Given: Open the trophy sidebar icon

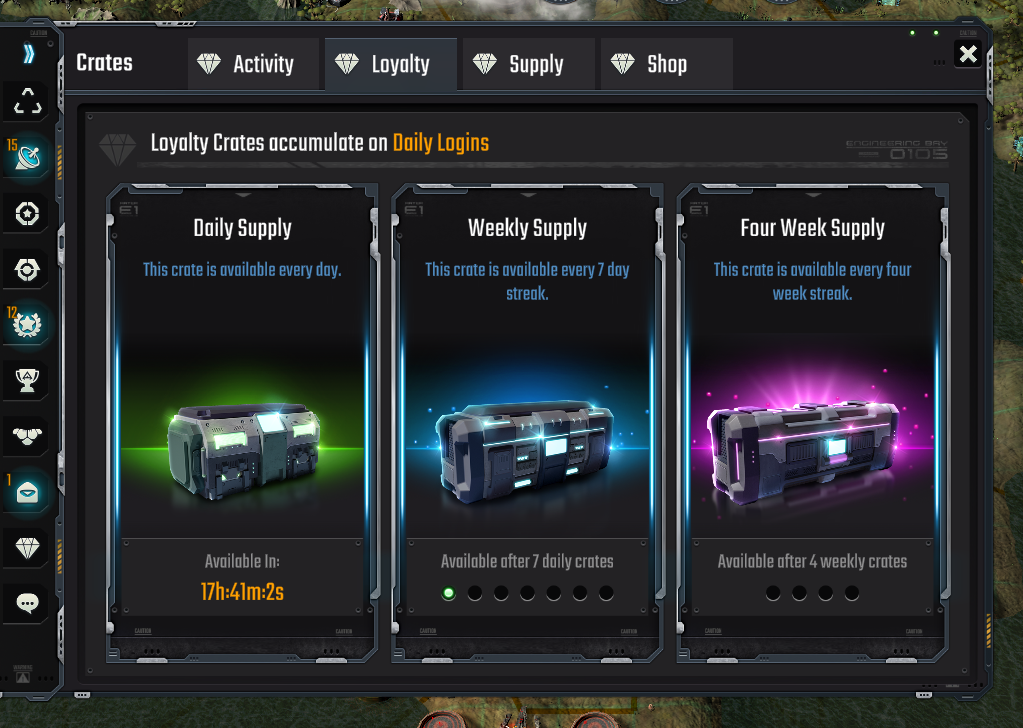Looking at the screenshot, I should [27, 380].
